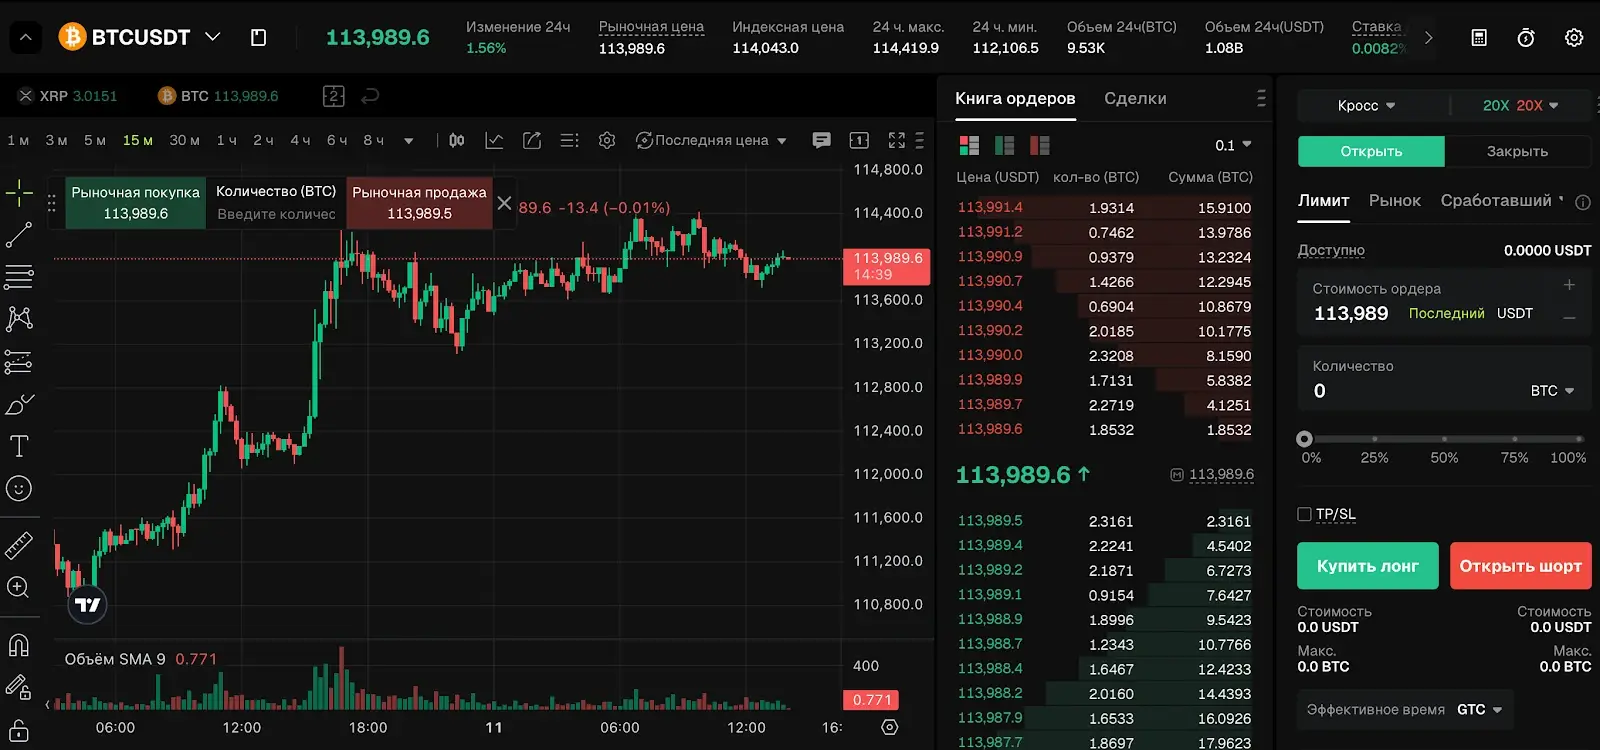This screenshot has width=1600, height=750.
Task: Switch to the Закрыть position toggle
Action: click(x=1517, y=151)
